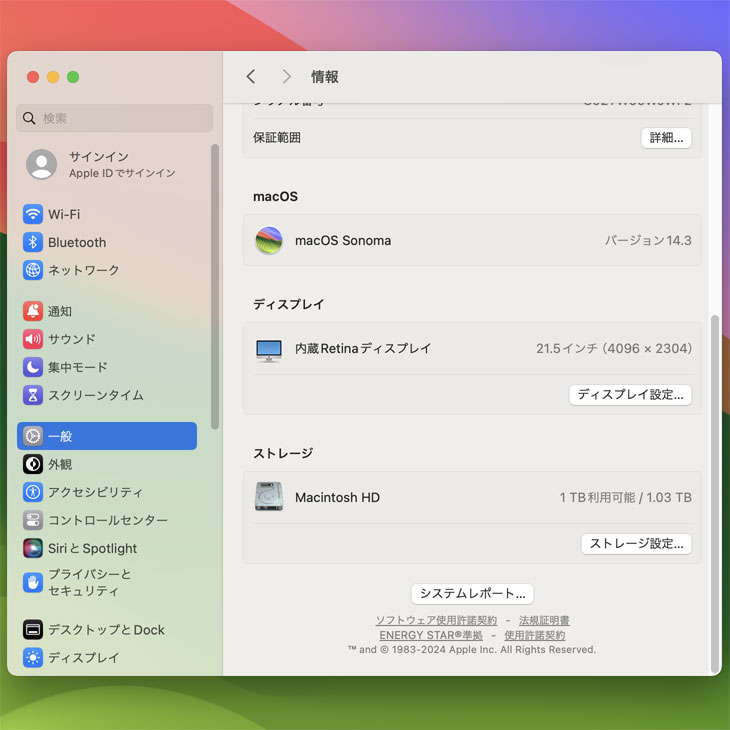Select 集中モード moon icon
Viewport: 730px width, 730px height.
coord(33,367)
